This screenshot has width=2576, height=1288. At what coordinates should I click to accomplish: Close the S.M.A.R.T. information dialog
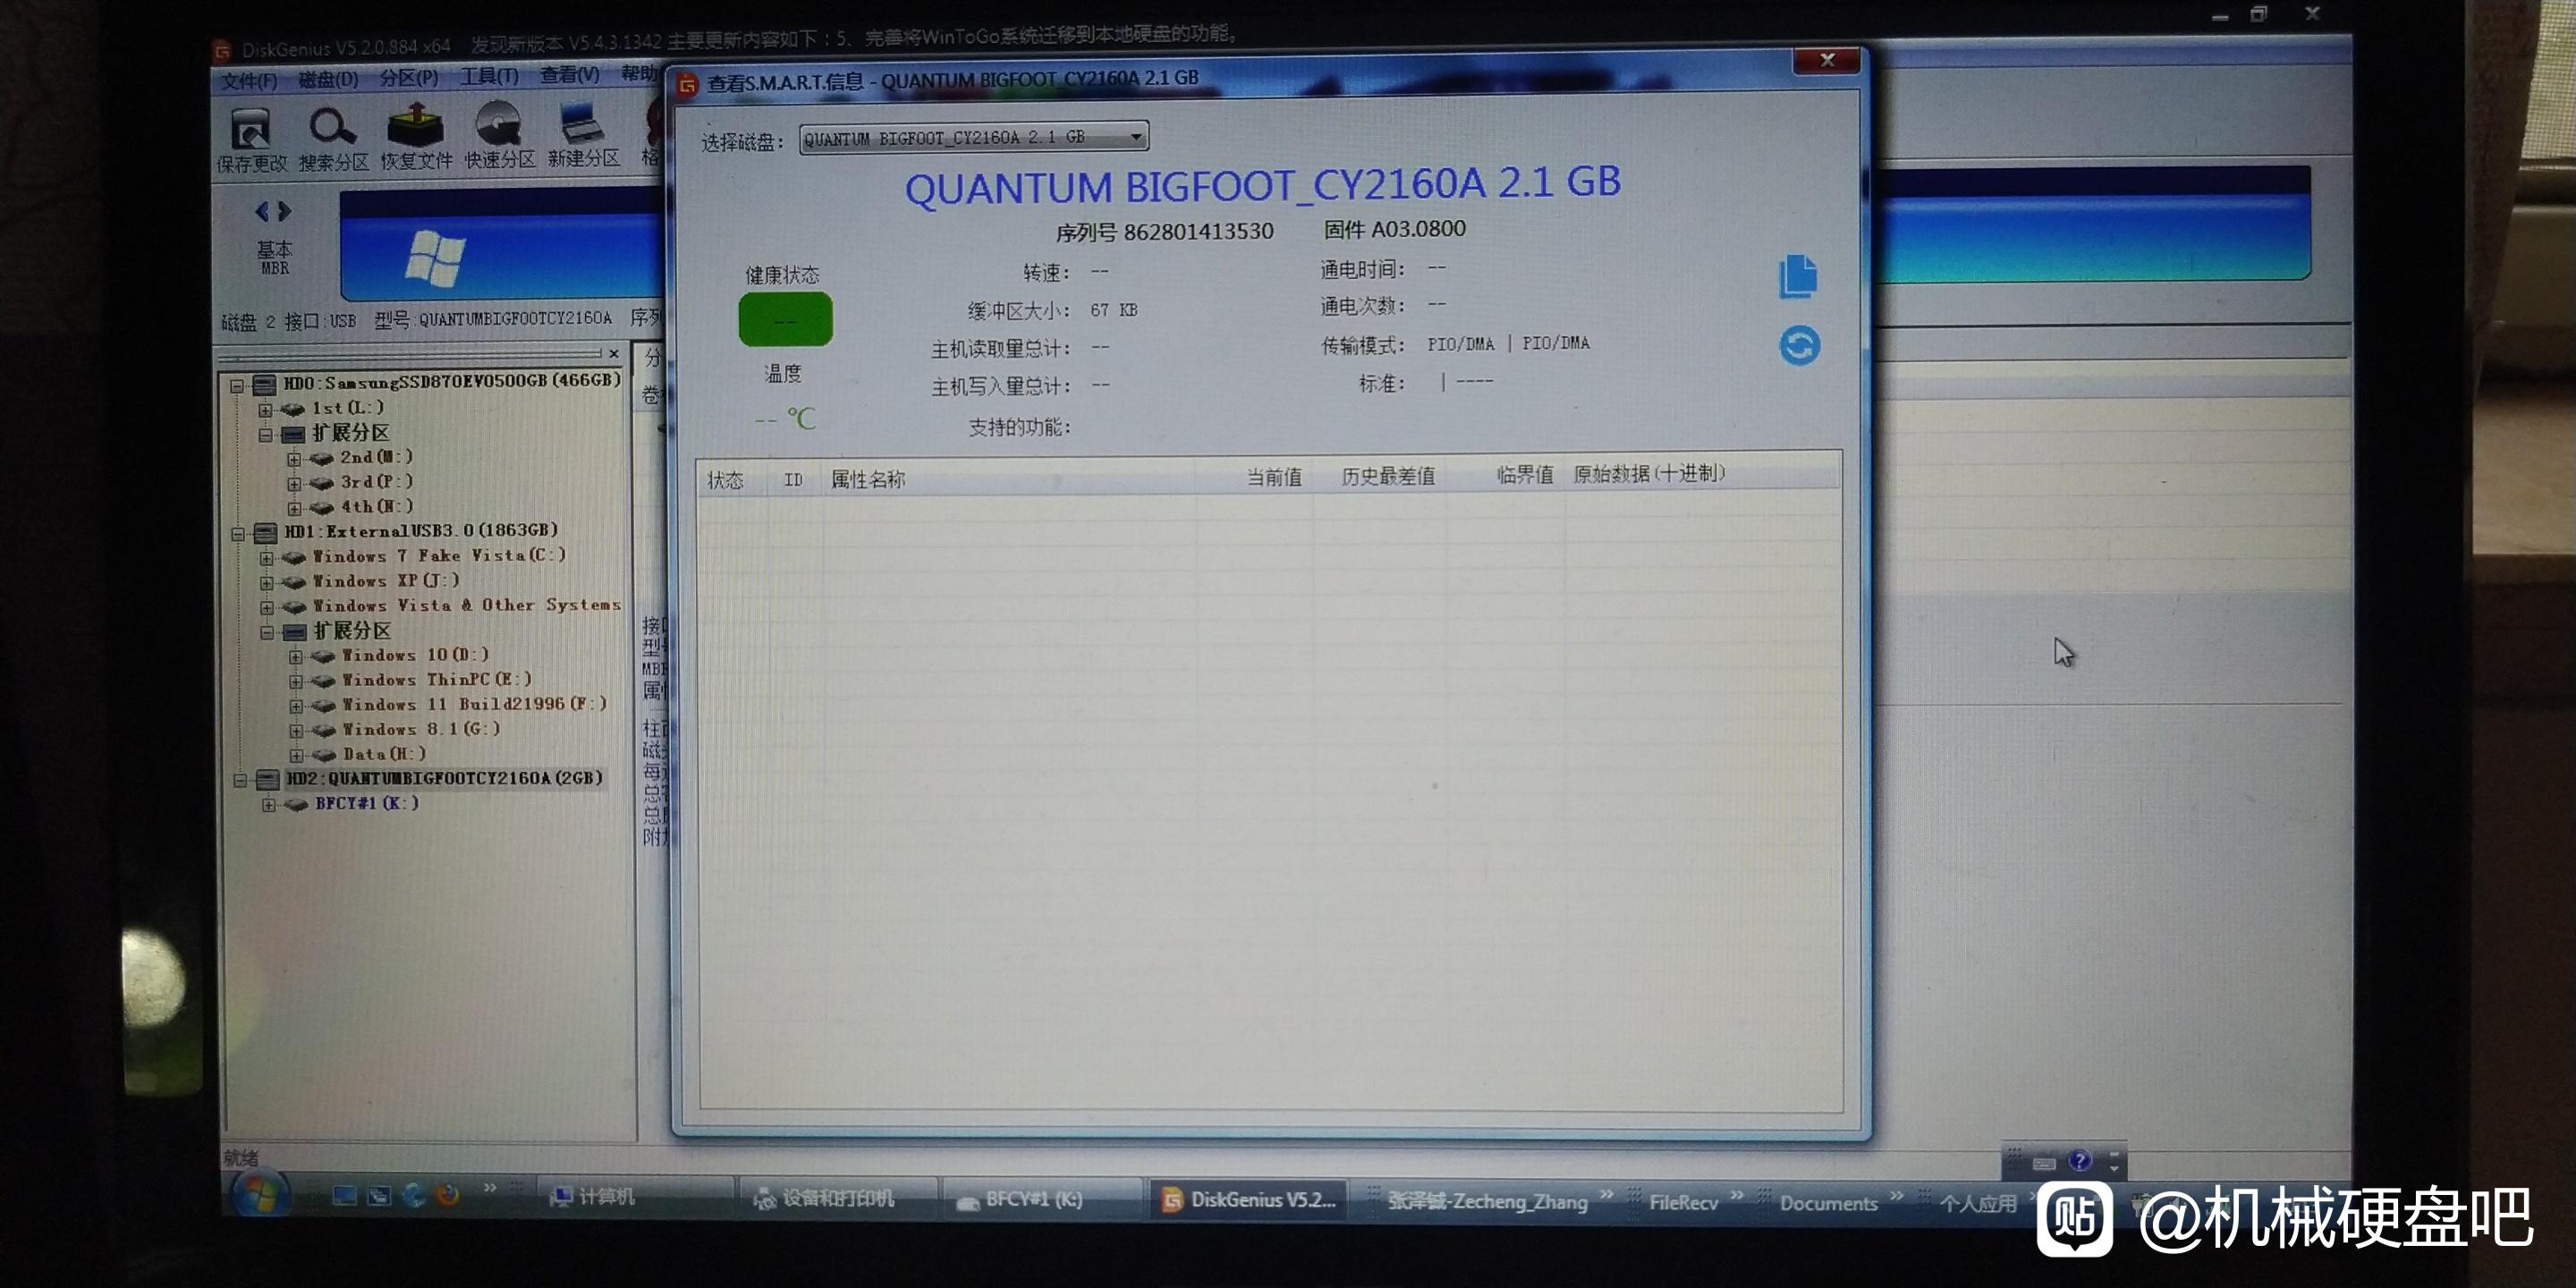coord(1827,61)
